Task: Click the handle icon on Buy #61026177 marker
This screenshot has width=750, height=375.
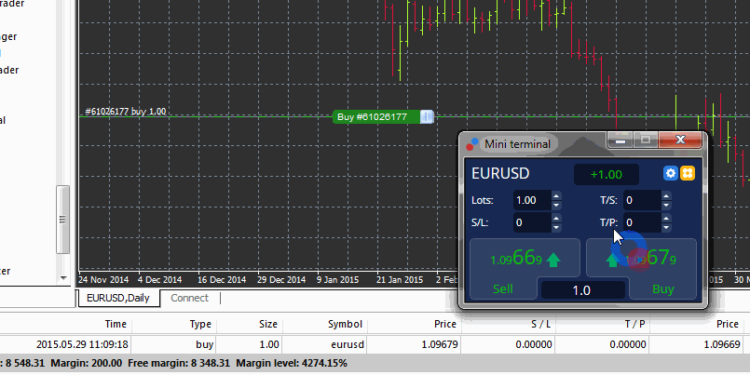Action: [x=427, y=117]
